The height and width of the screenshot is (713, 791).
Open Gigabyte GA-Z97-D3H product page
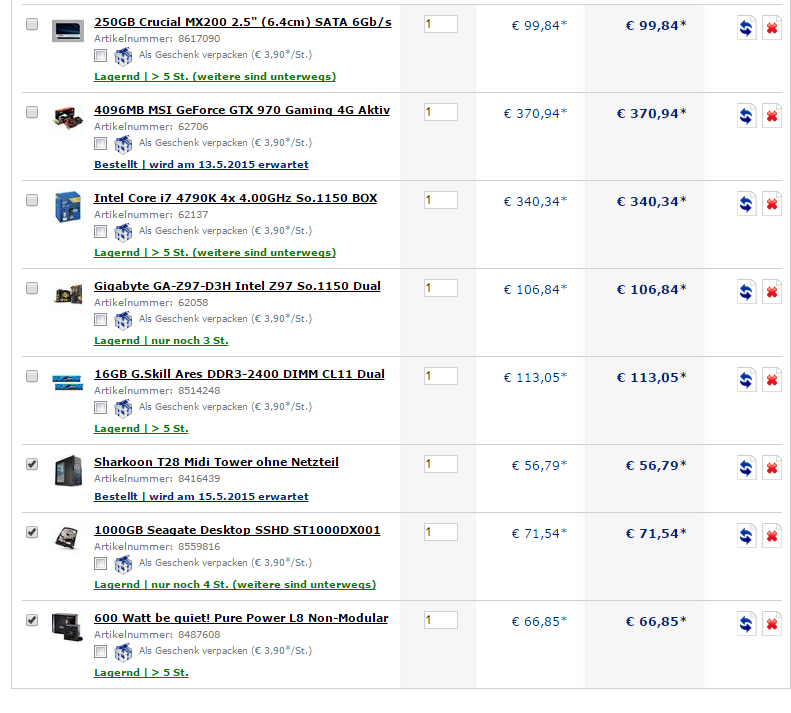point(237,286)
